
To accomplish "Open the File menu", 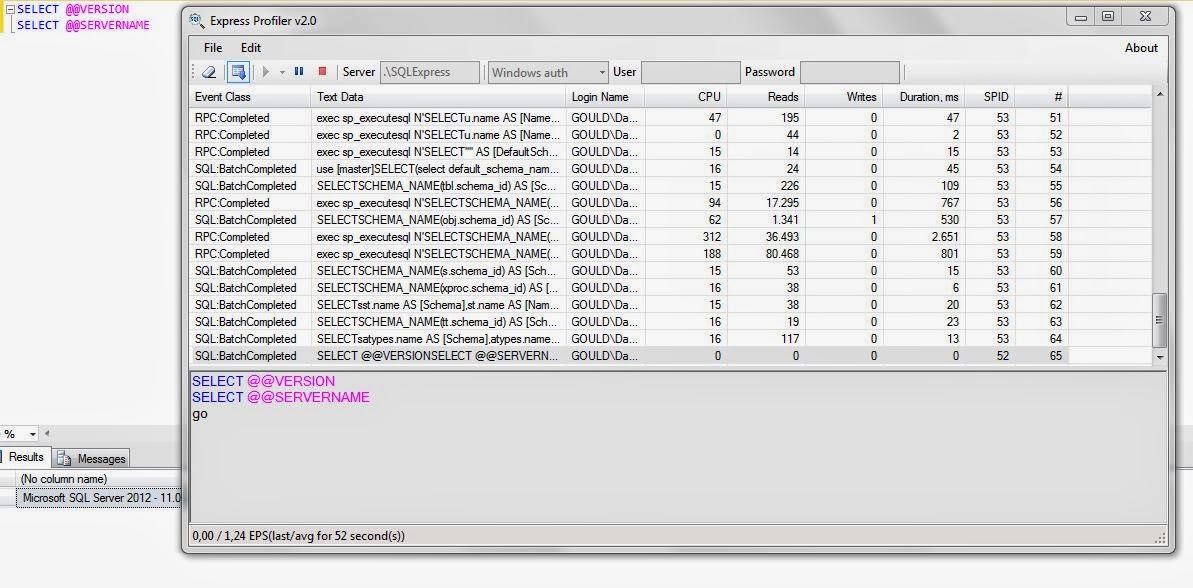I will [212, 48].
